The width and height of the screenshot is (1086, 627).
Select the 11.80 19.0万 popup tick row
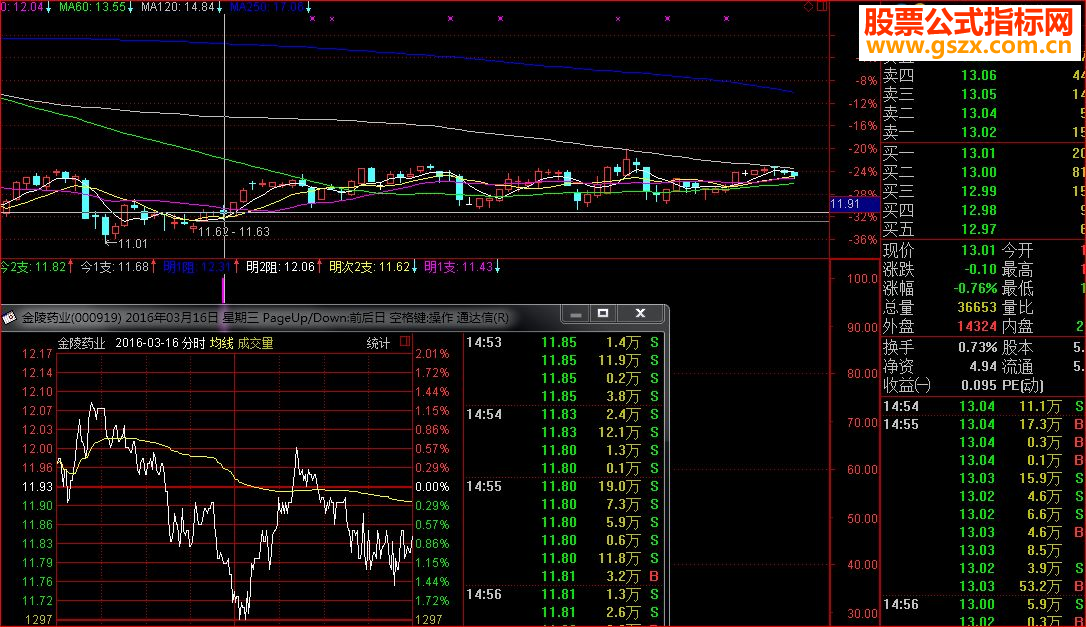(x=564, y=486)
